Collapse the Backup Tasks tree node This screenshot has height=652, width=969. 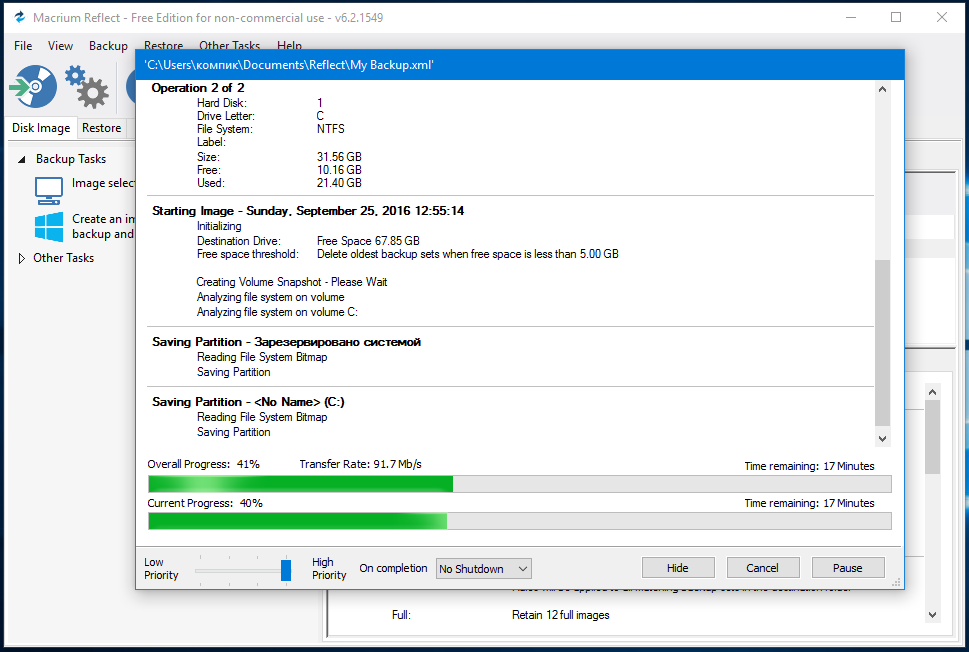click(x=22, y=159)
